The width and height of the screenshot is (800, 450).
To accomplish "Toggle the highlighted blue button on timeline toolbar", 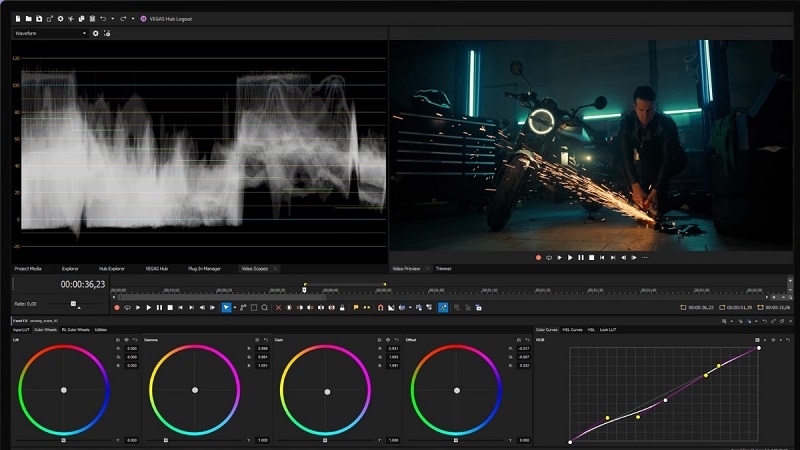I will pyautogui.click(x=443, y=307).
